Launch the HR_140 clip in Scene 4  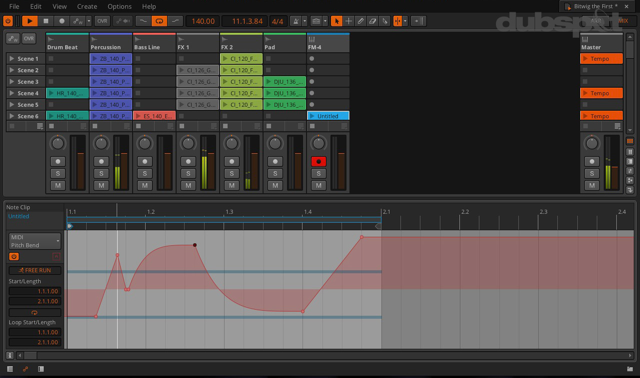51,93
